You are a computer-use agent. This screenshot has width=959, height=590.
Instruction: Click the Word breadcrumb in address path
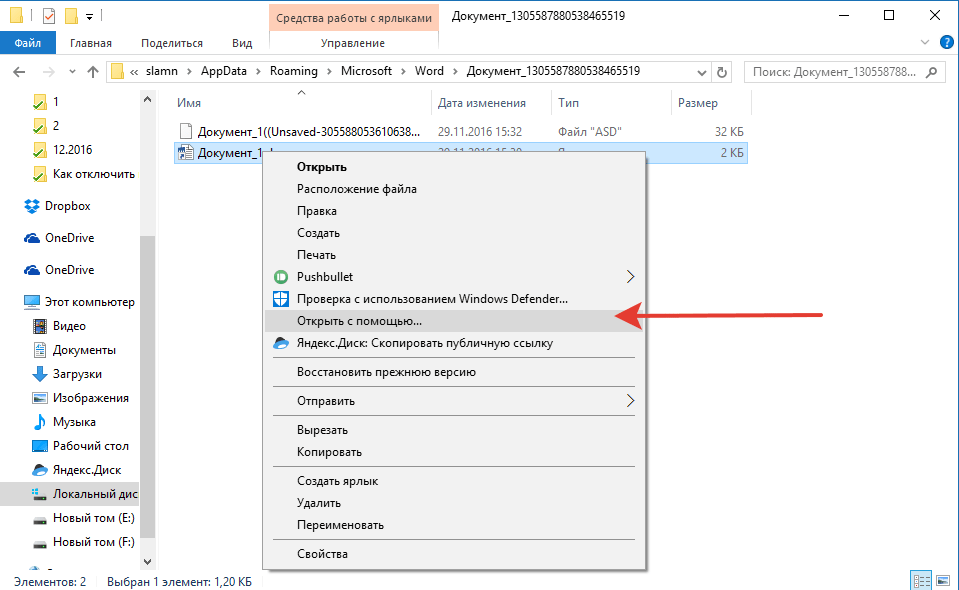tap(429, 72)
